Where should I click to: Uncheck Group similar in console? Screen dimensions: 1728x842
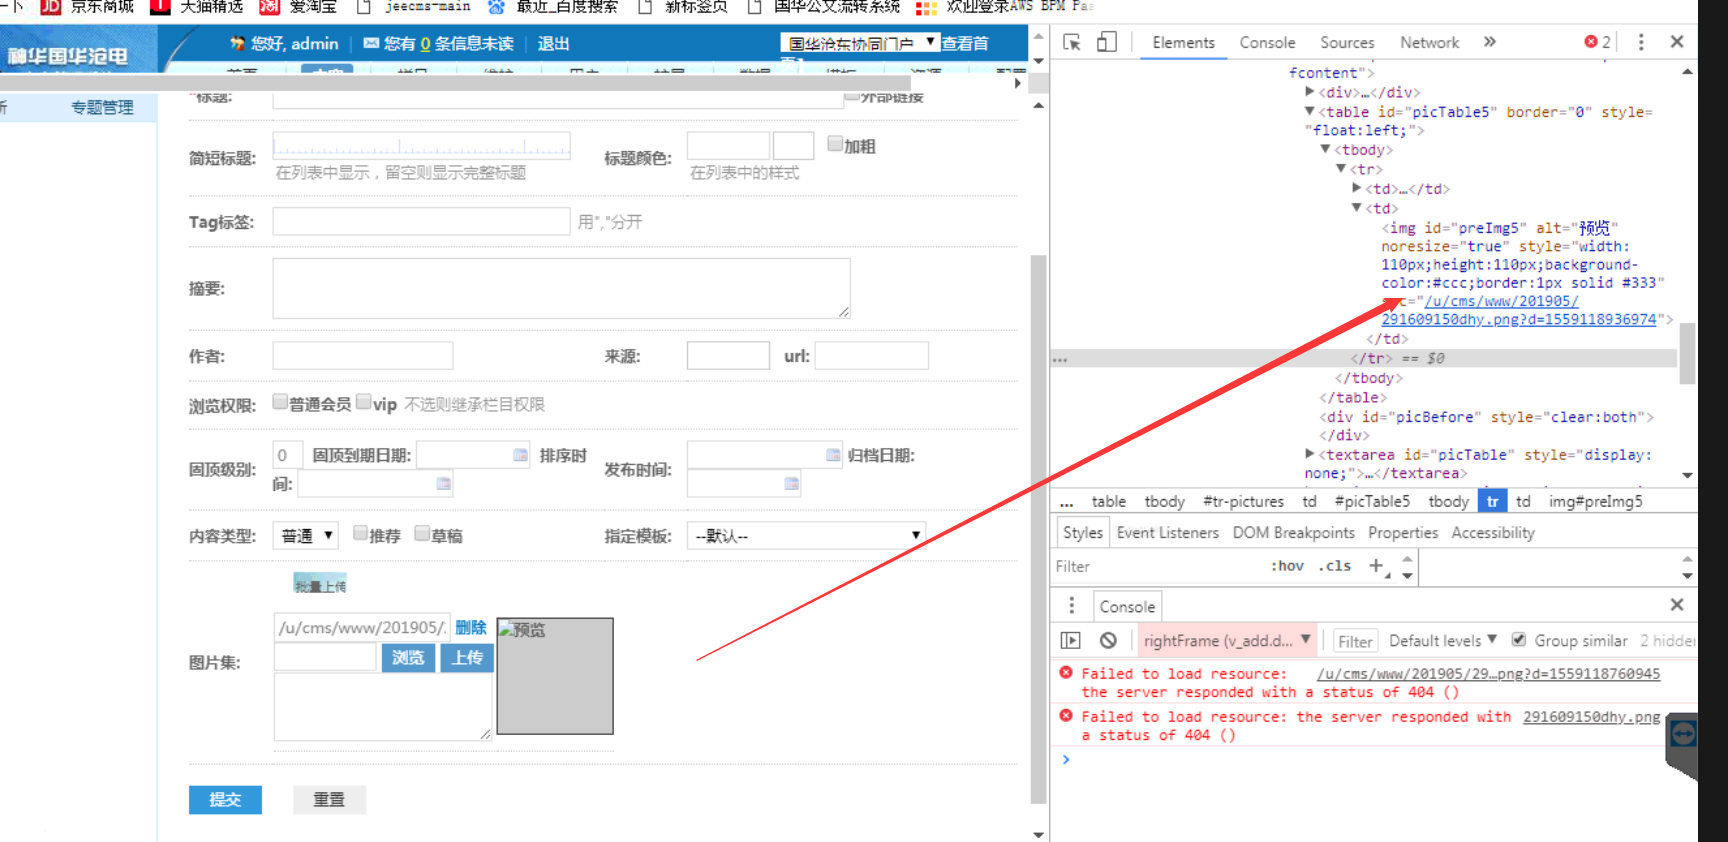click(1519, 640)
